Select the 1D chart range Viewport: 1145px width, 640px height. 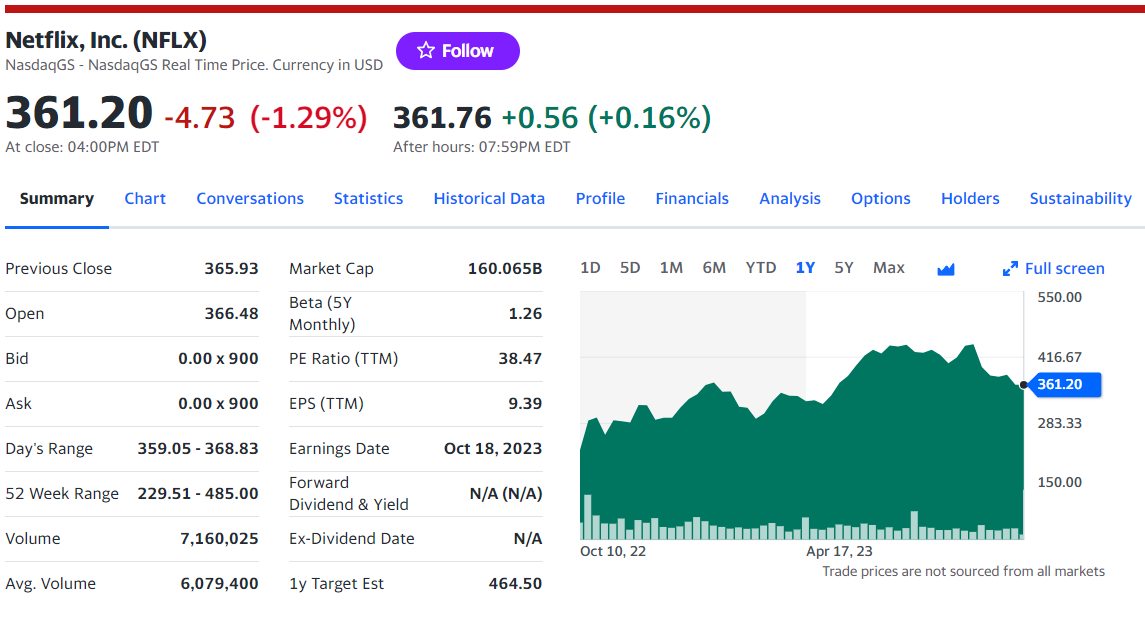coord(590,268)
